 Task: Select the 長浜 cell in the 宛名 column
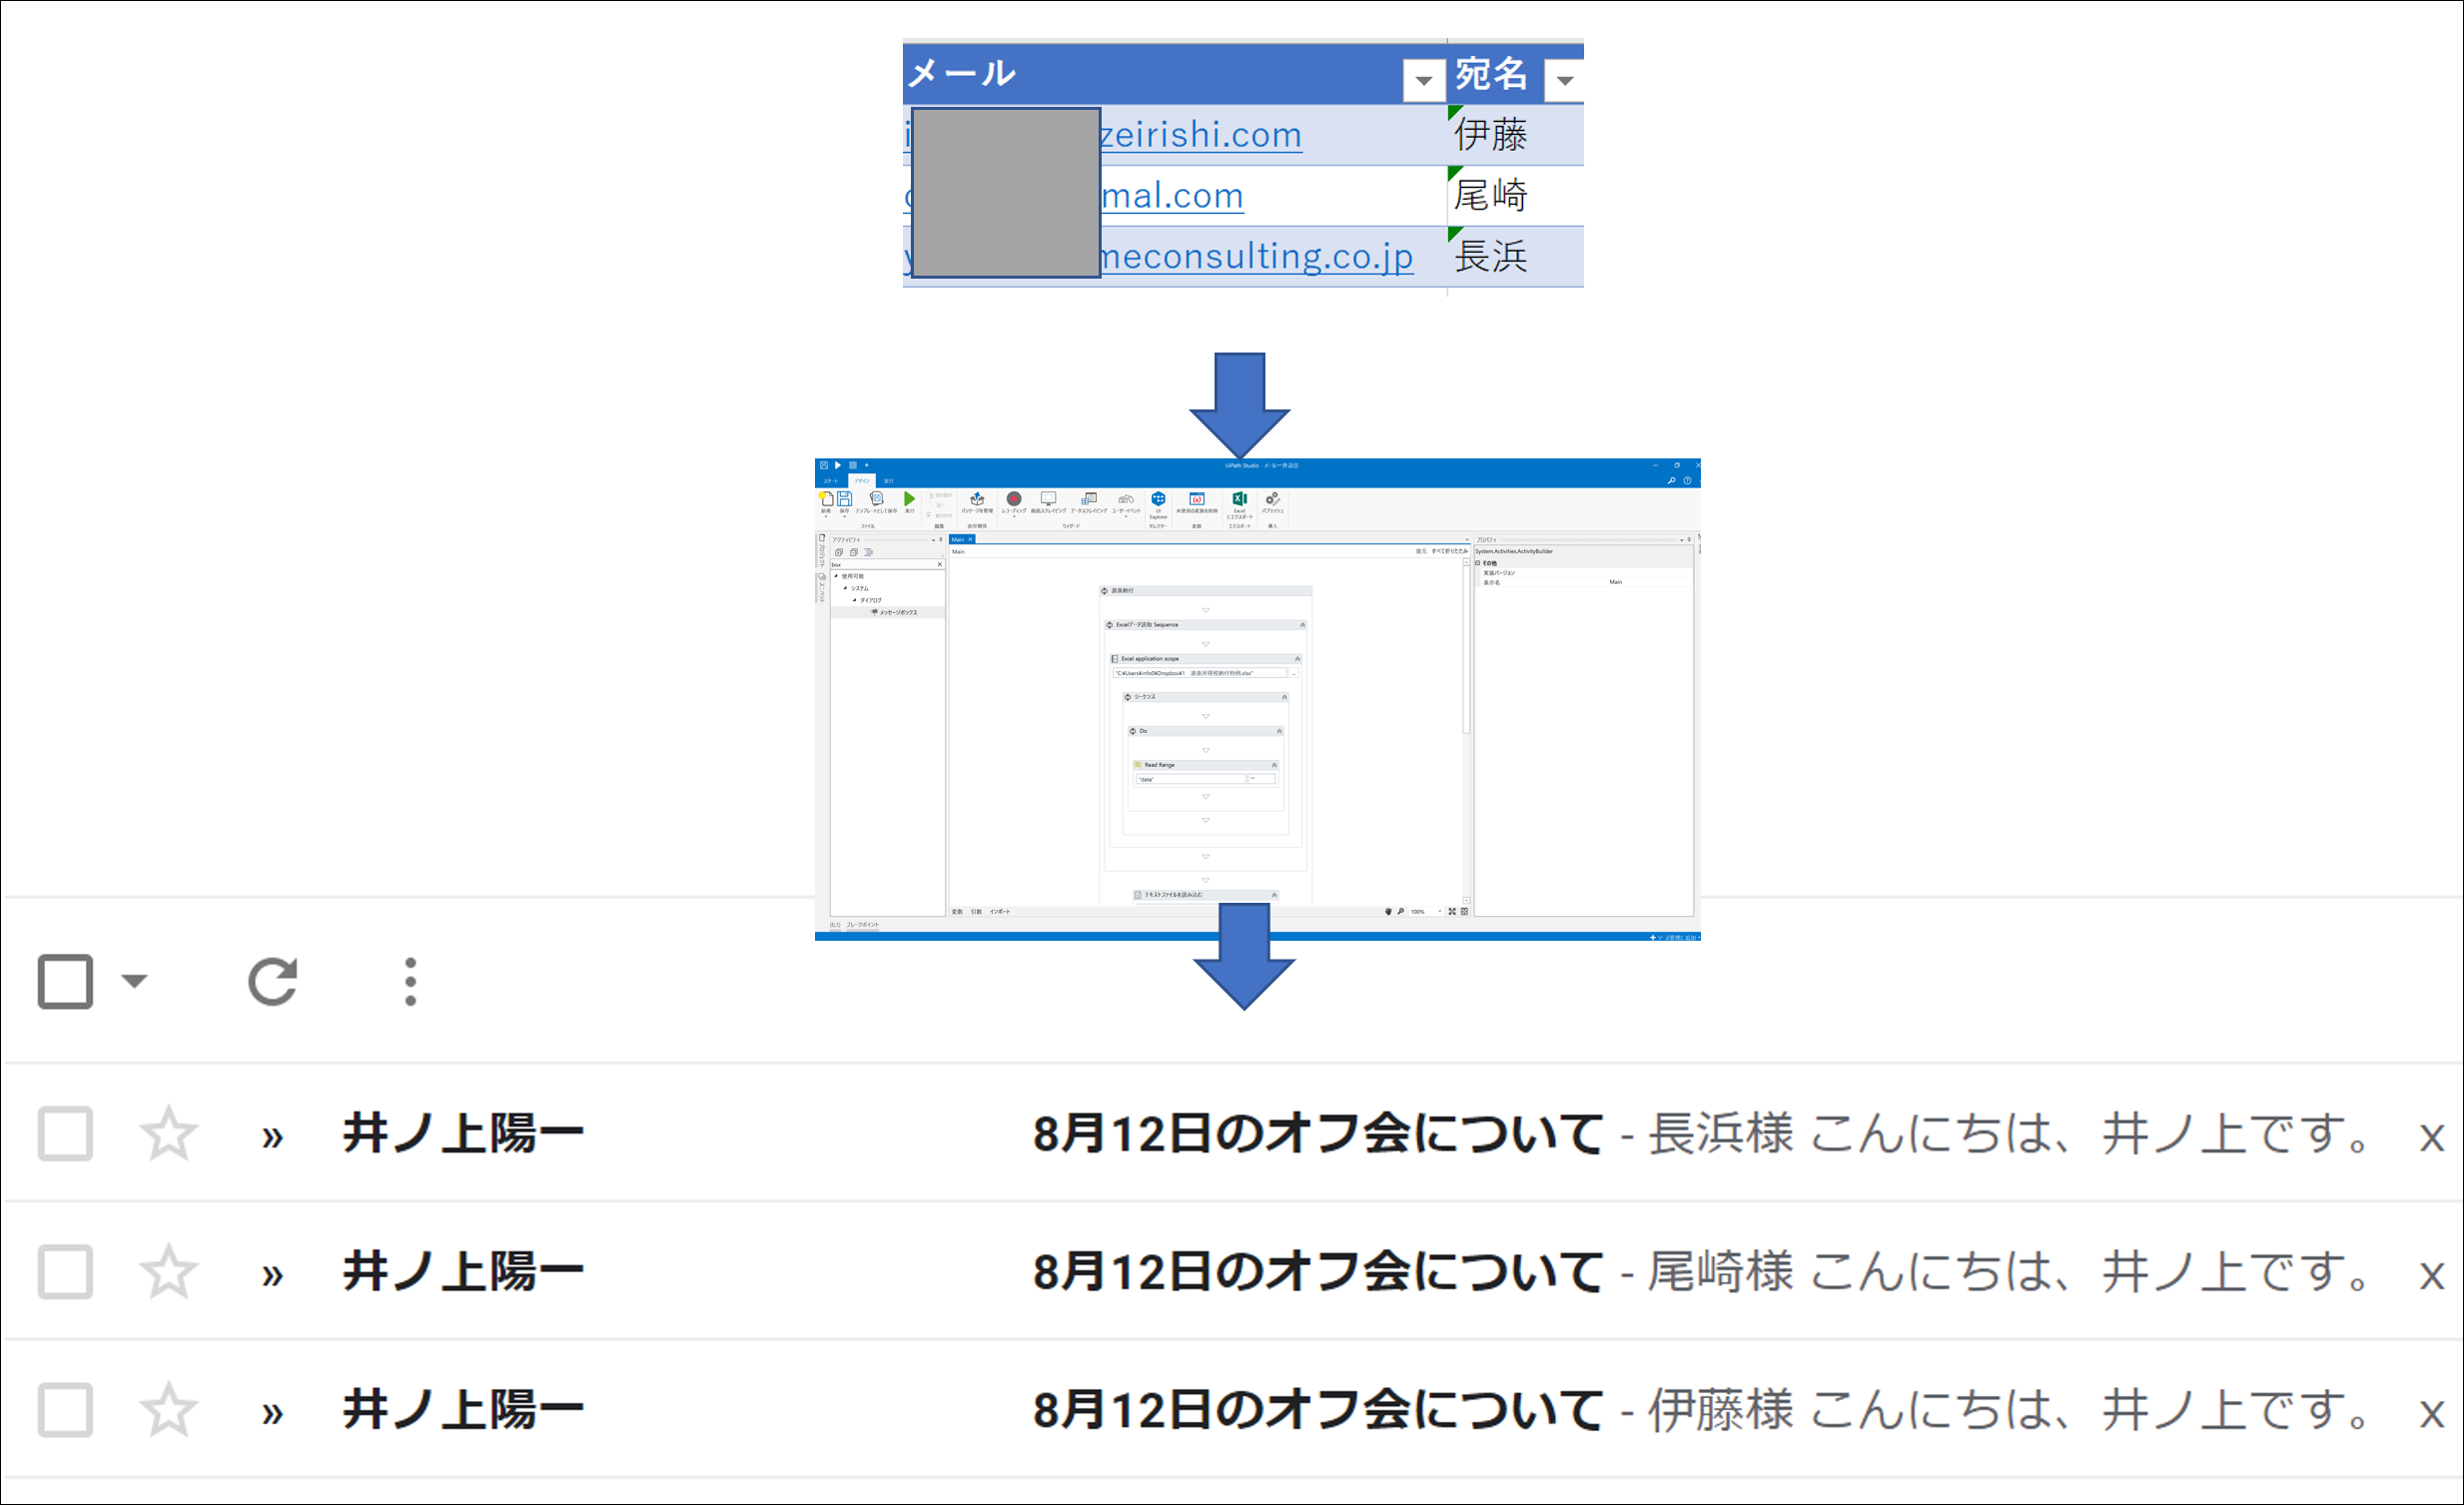pos(1515,256)
